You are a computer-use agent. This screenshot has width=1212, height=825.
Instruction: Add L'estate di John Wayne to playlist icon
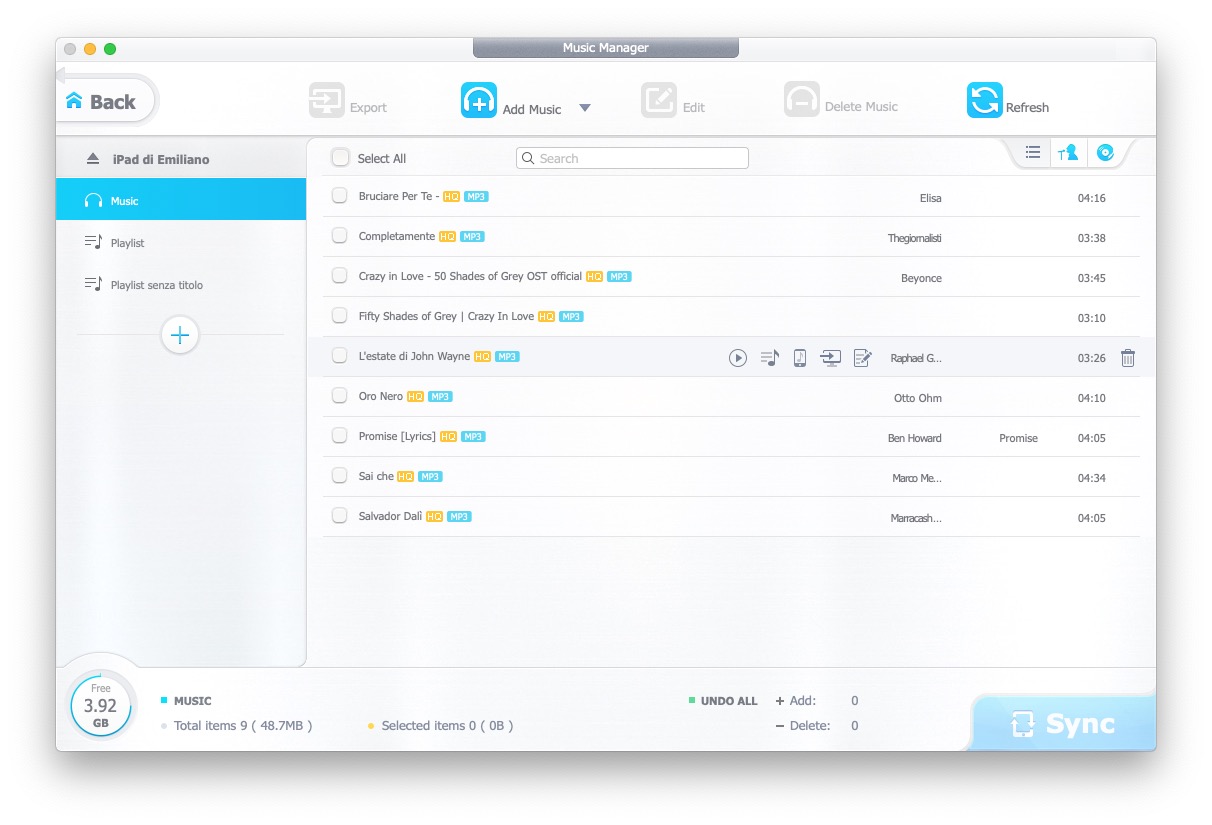click(x=769, y=357)
